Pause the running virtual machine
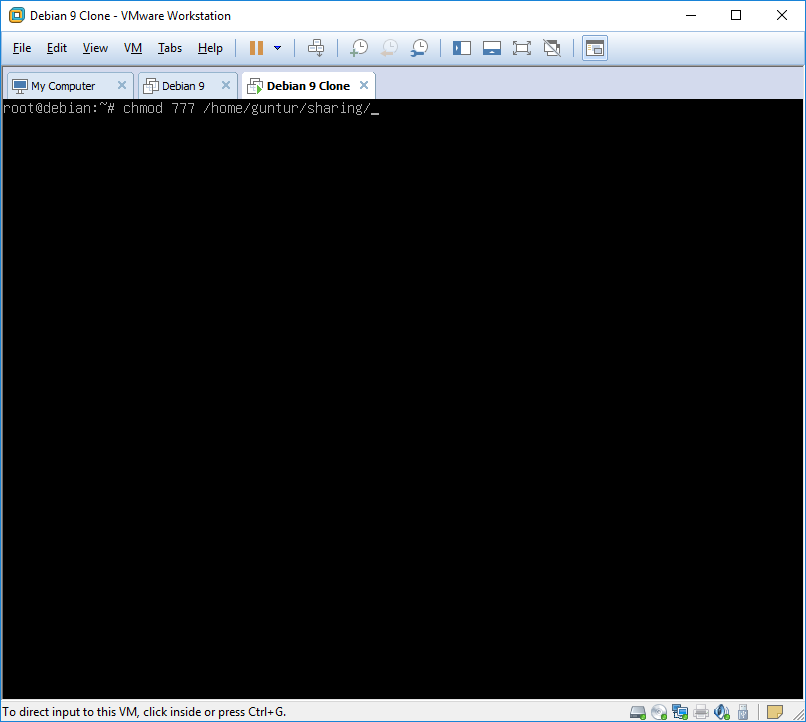The height and width of the screenshot is (722, 806). 256,48
